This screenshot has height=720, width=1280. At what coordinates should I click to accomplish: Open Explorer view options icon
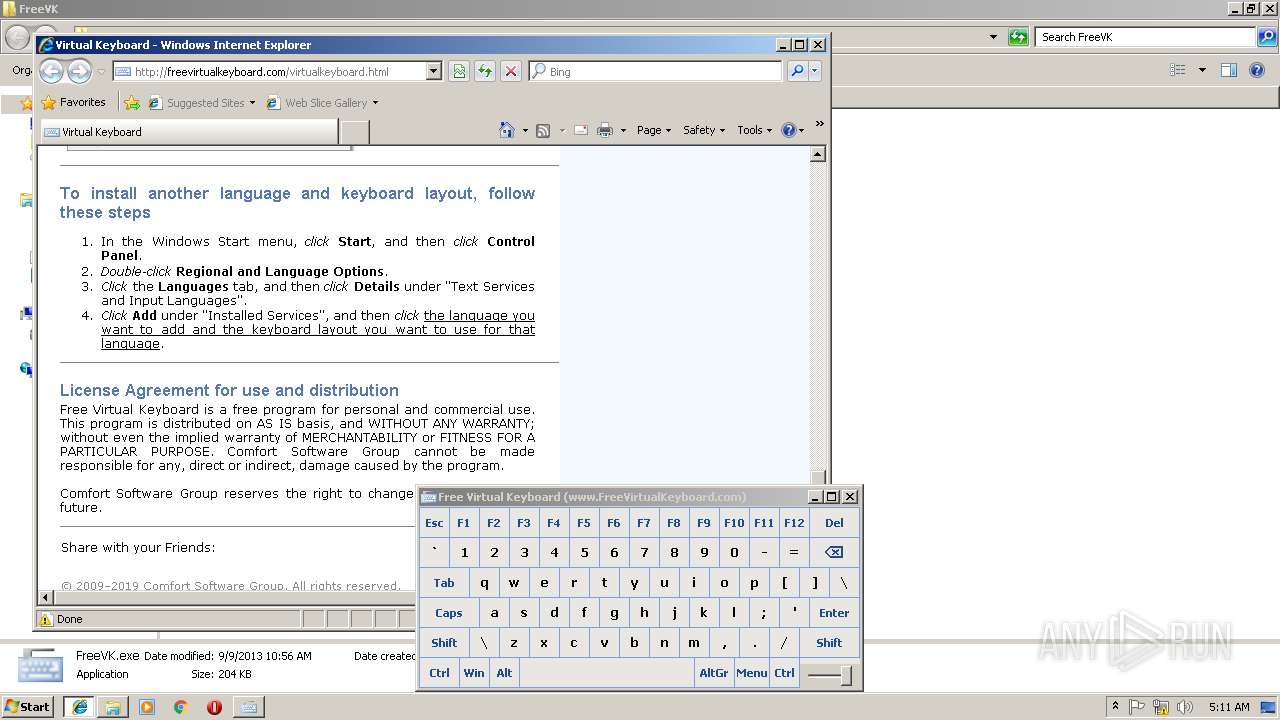1178,70
